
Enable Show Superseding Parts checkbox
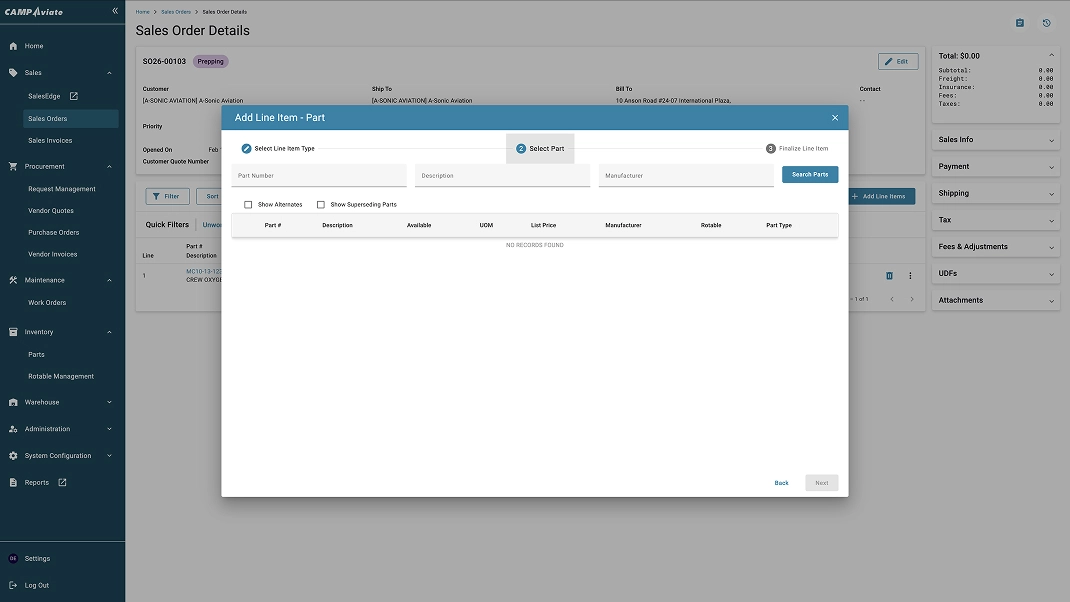tap(321, 205)
